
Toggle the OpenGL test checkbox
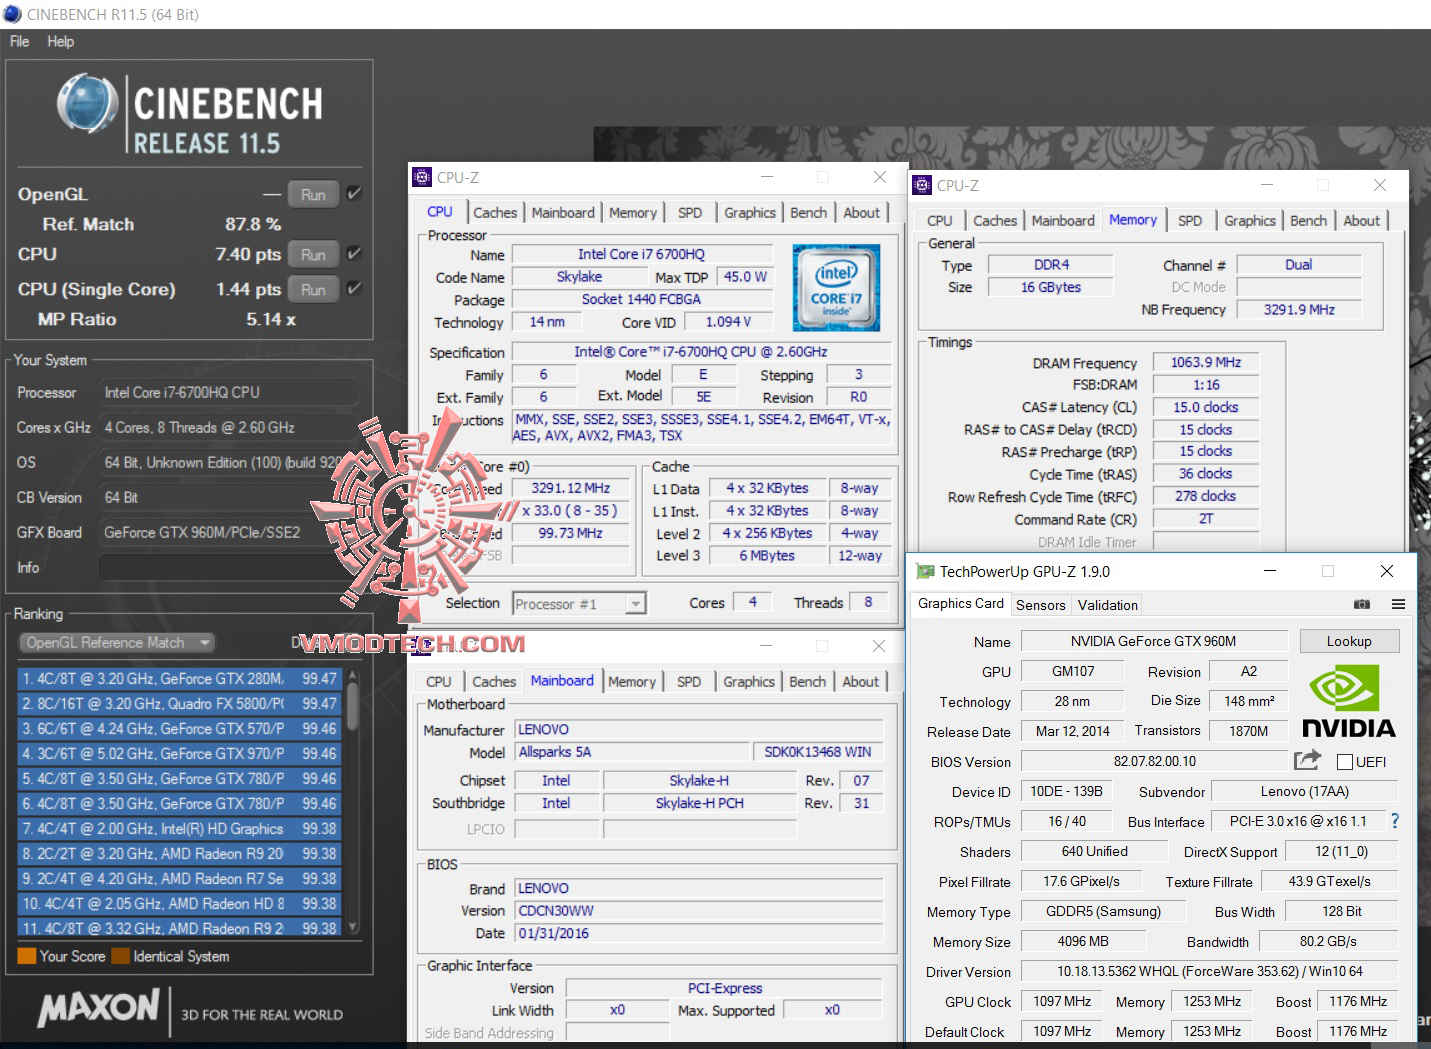(354, 194)
